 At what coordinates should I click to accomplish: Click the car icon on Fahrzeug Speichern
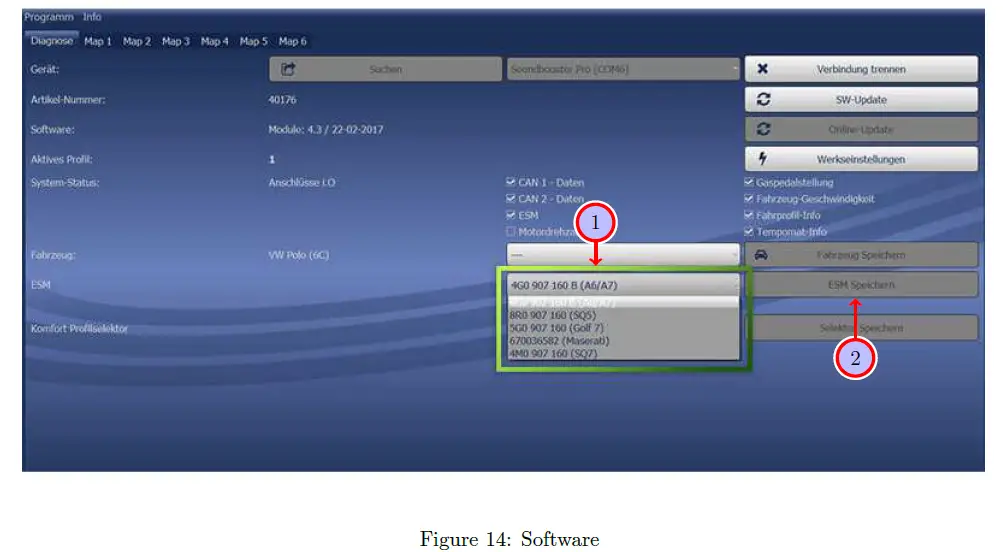(761, 255)
